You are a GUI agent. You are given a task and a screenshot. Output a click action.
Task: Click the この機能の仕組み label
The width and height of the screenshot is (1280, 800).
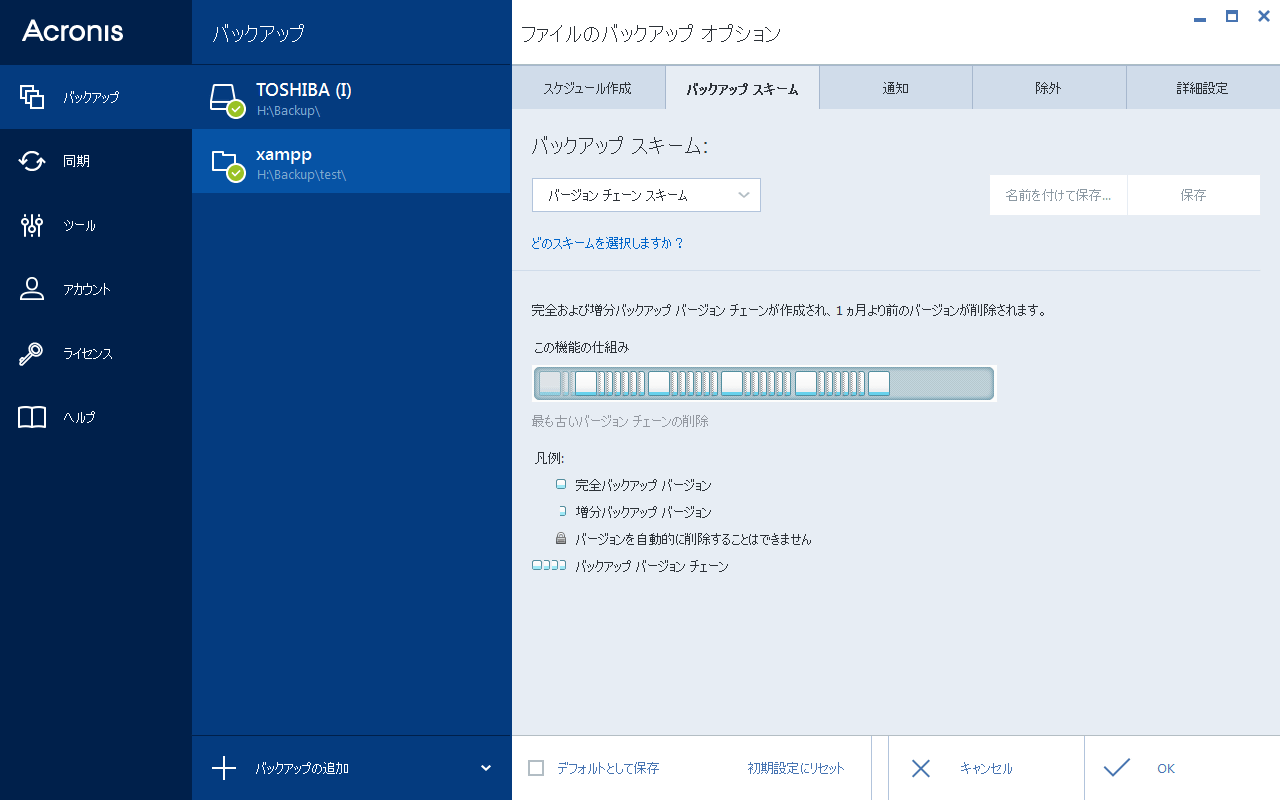(581, 347)
